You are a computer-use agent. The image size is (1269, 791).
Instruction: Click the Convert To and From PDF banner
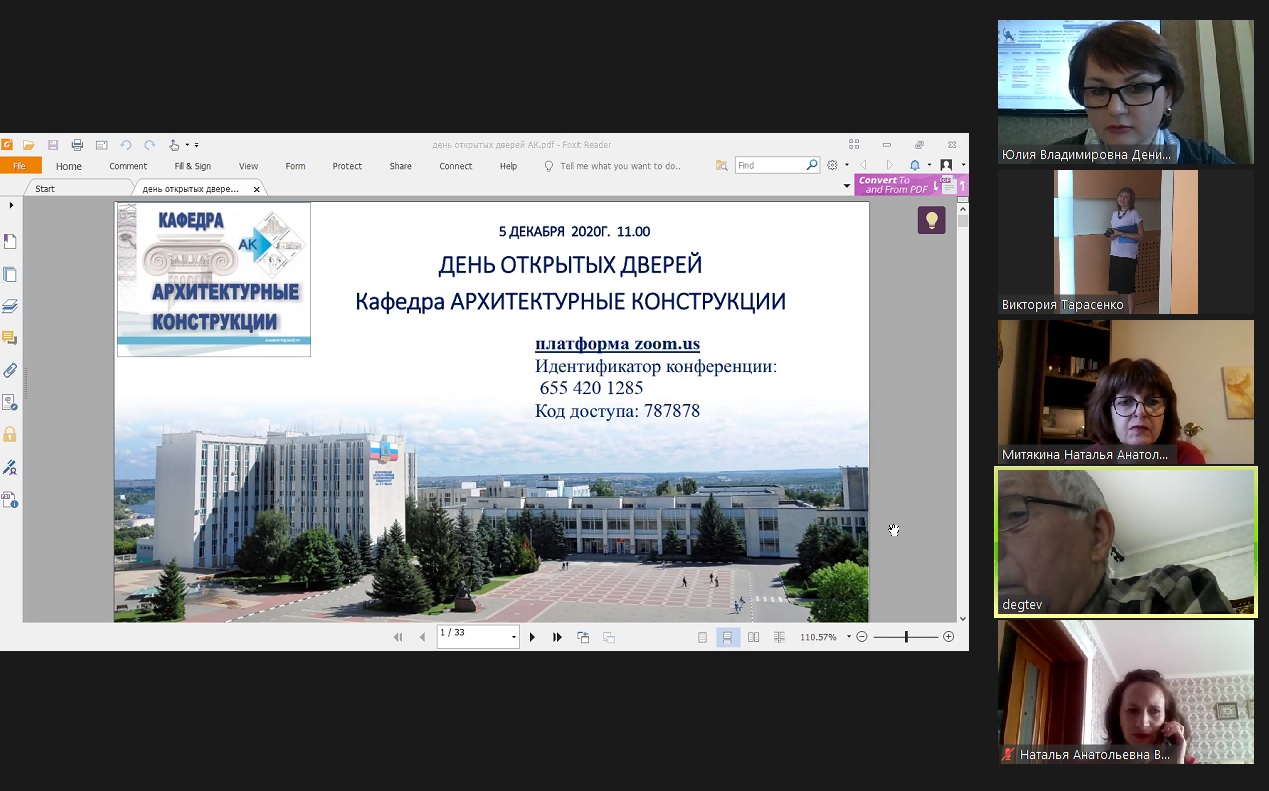coord(910,185)
